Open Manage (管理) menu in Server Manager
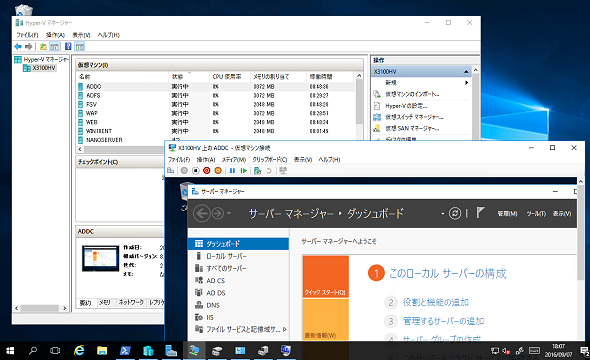 (x=507, y=214)
